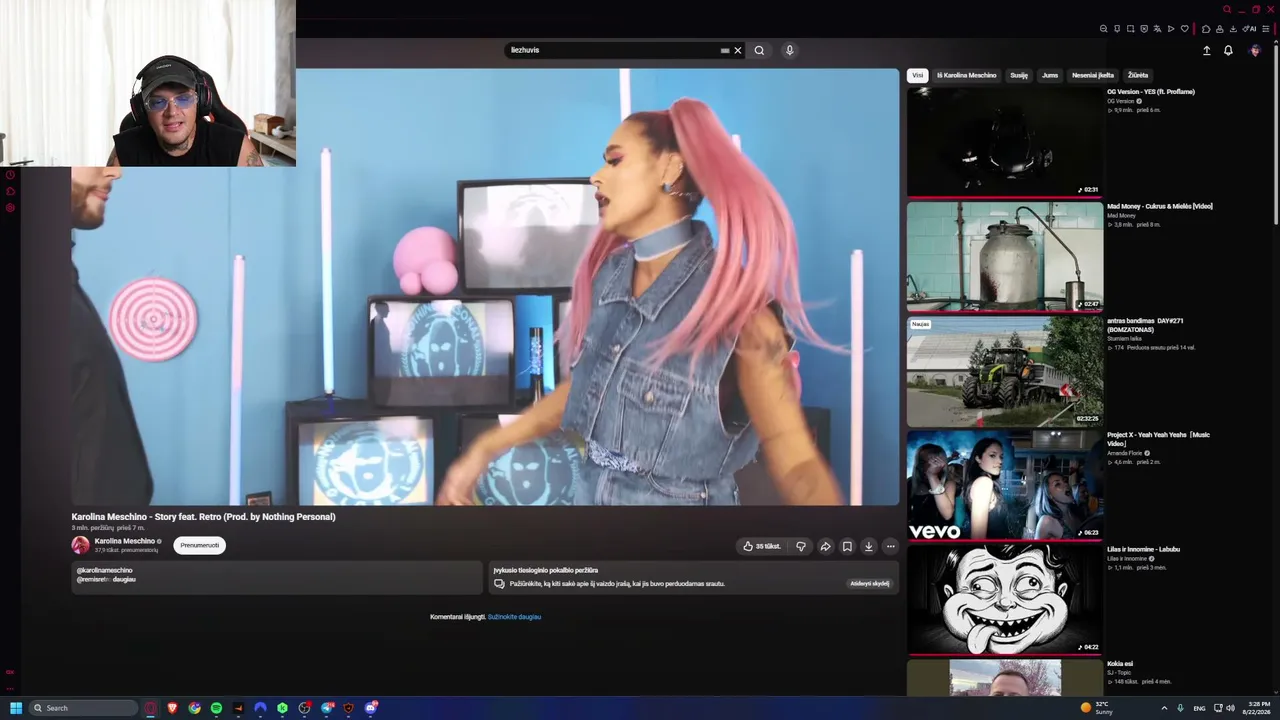1280x720 pixels.
Task: Dislike the video with thumbs-down
Action: click(801, 546)
